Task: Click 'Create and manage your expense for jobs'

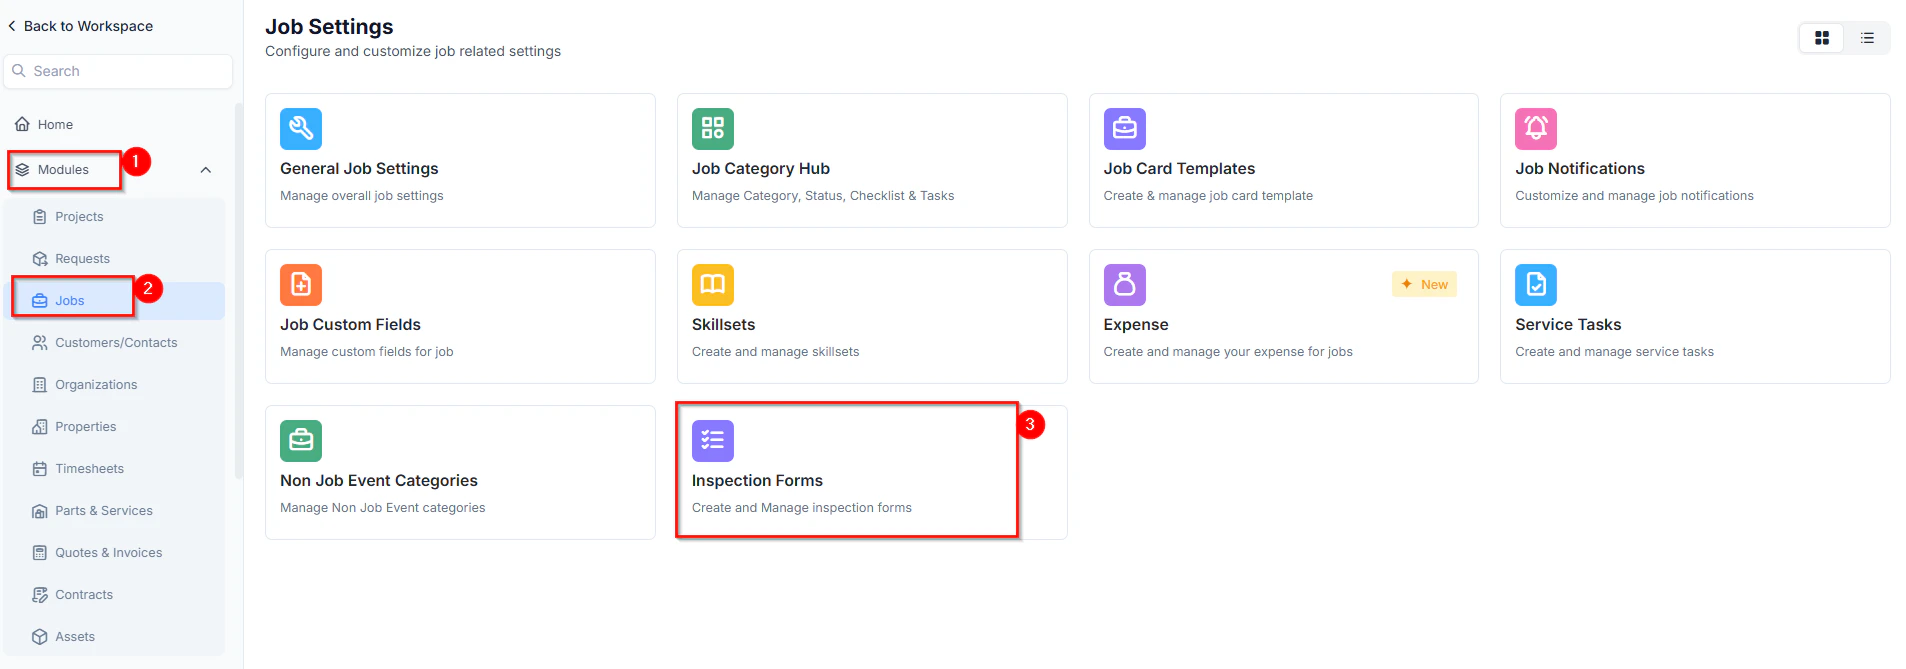Action: [x=1228, y=352]
